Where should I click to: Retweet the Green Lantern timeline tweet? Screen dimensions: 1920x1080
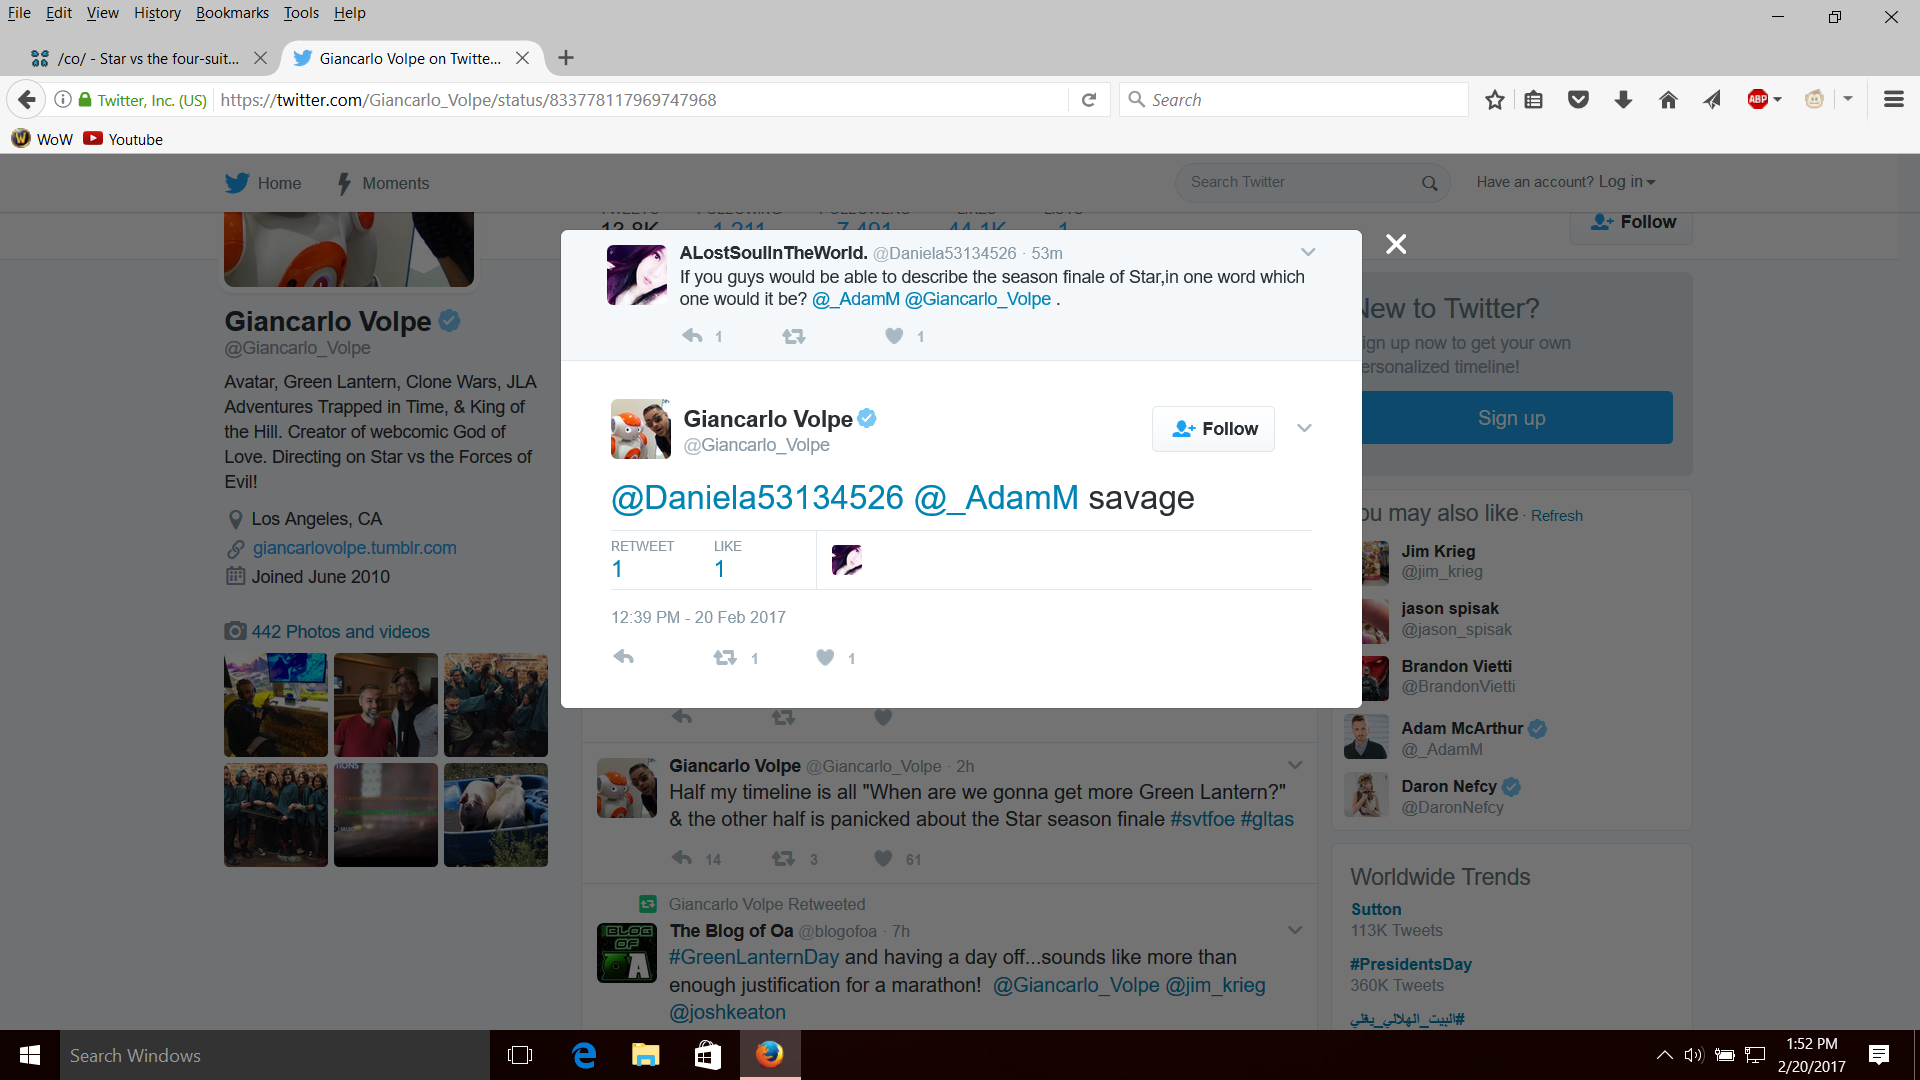tap(783, 858)
